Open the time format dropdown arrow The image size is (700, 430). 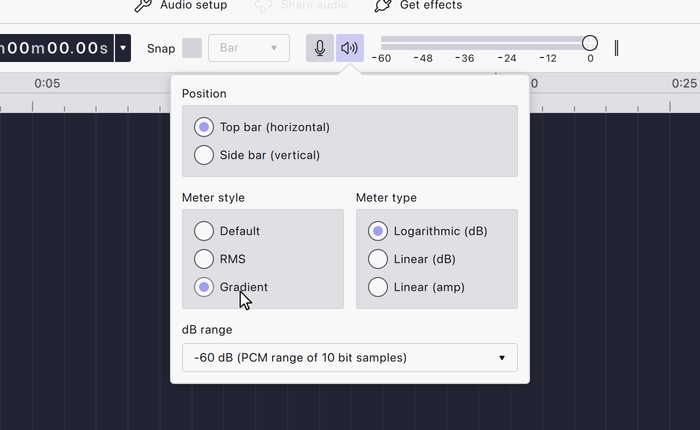(x=123, y=48)
